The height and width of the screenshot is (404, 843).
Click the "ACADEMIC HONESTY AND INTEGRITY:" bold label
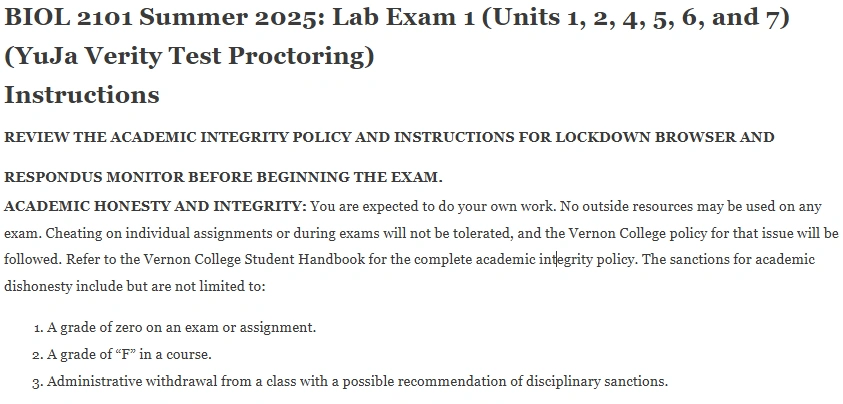155,207
